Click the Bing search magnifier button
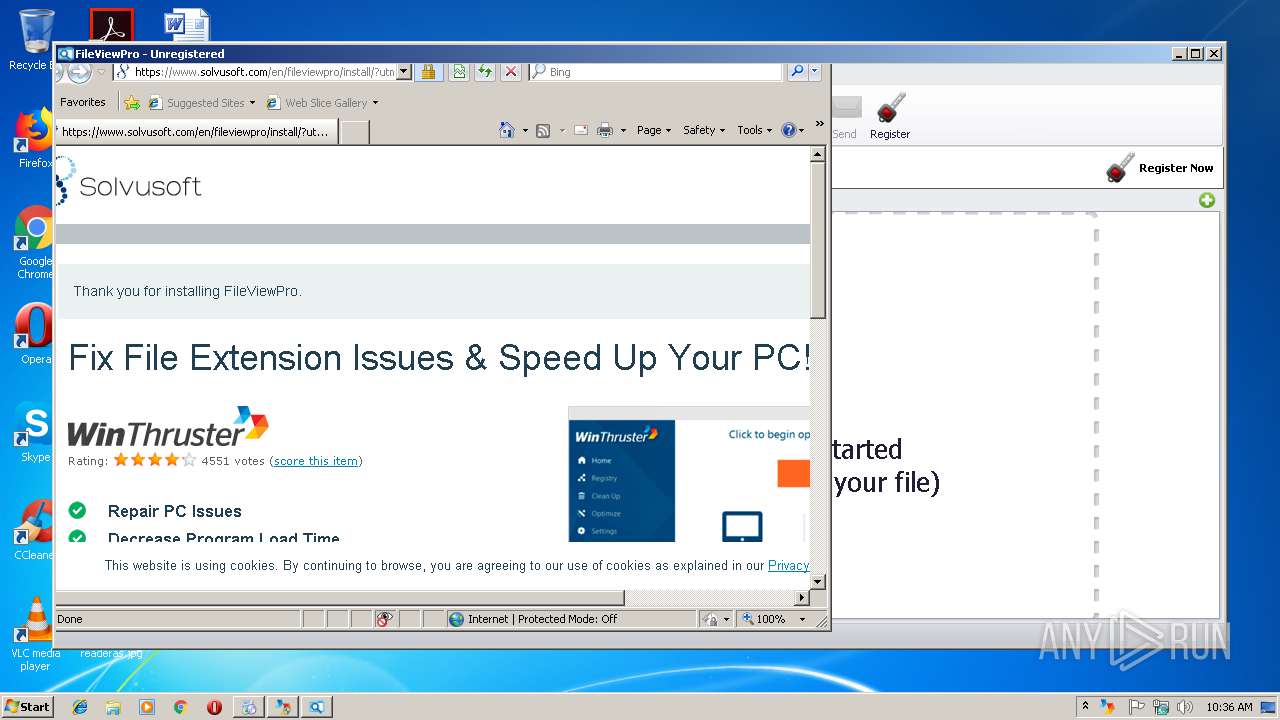 [x=797, y=72]
